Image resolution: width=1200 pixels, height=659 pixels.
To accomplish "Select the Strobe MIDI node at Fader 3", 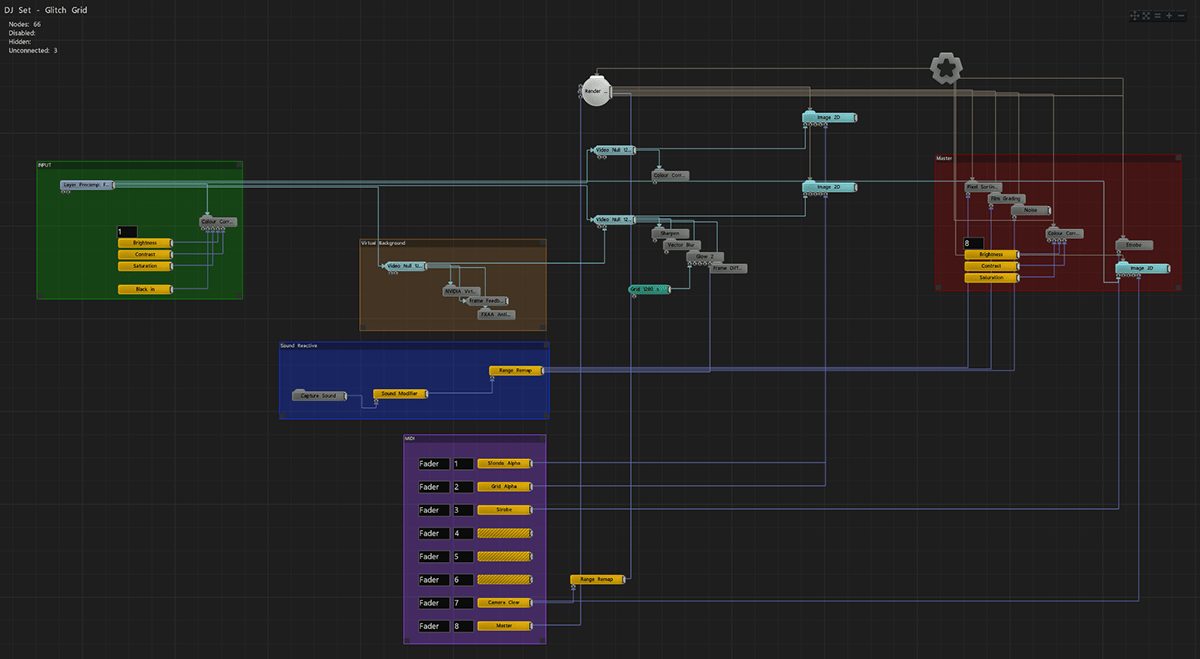I will [505, 510].
